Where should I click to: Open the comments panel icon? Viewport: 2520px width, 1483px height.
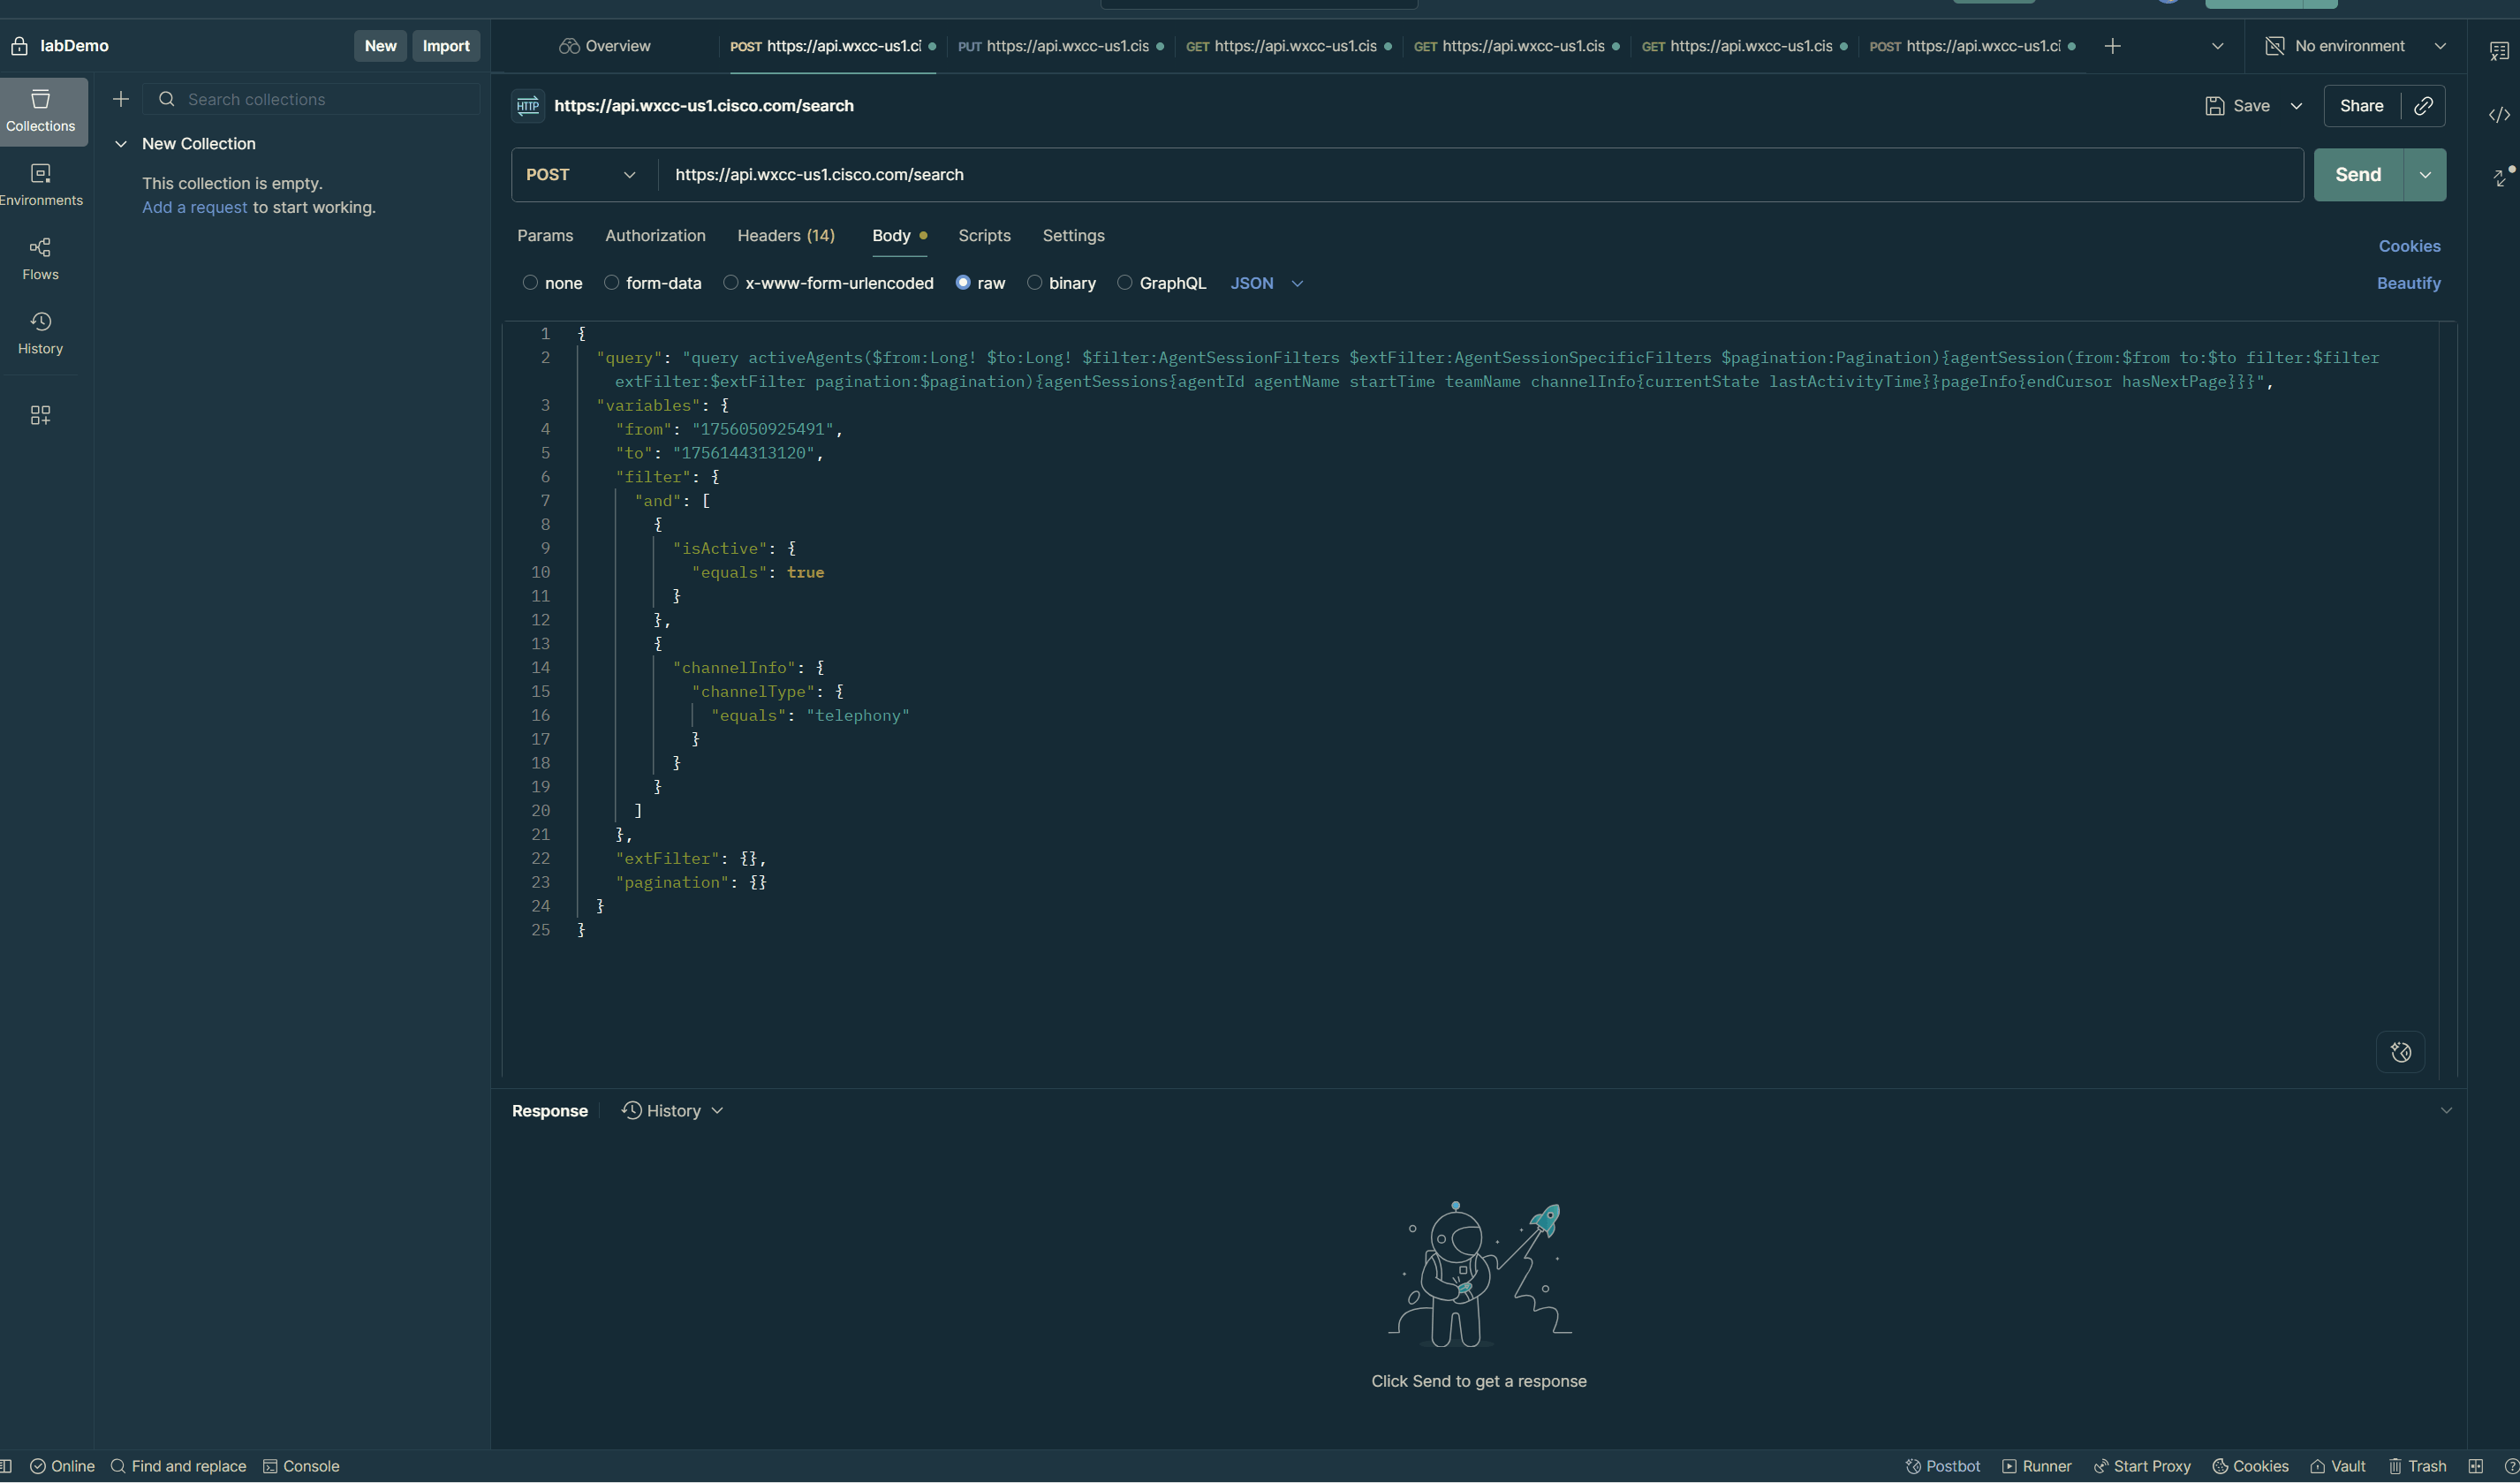coord(2499,51)
